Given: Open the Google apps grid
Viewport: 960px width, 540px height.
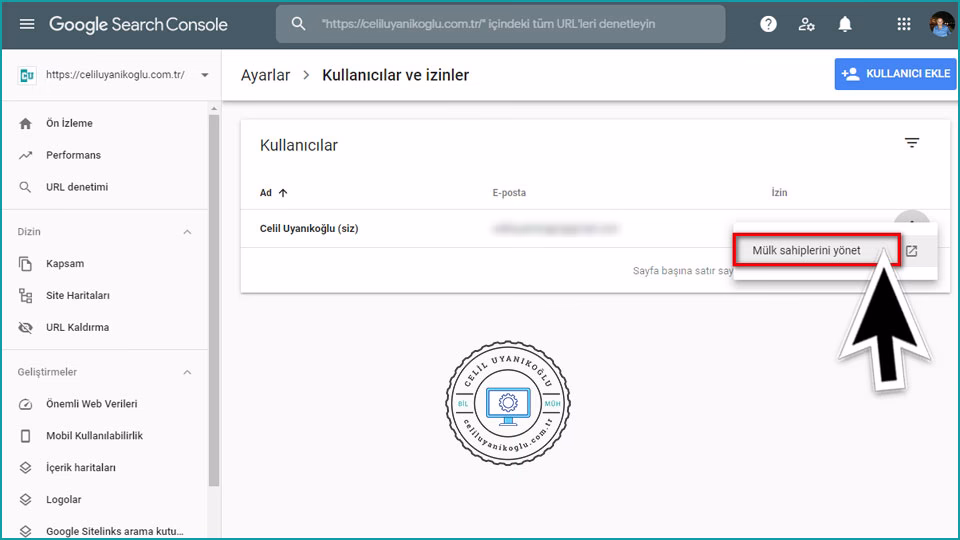Looking at the screenshot, I should [x=904, y=24].
